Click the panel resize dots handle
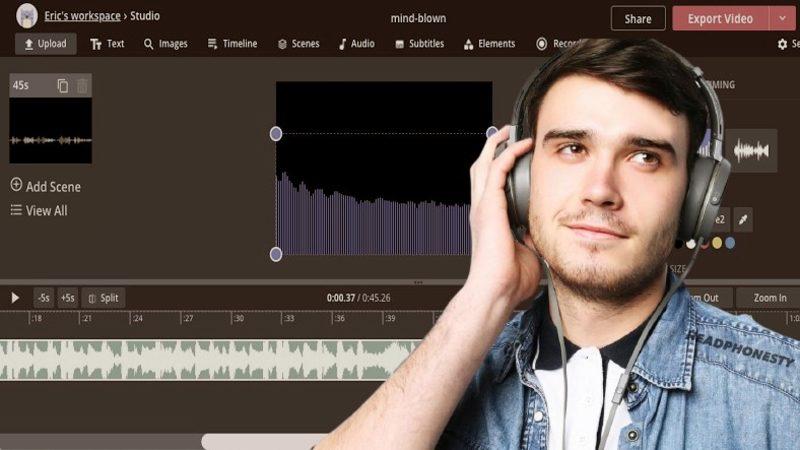The width and height of the screenshot is (800, 450). tap(418, 282)
